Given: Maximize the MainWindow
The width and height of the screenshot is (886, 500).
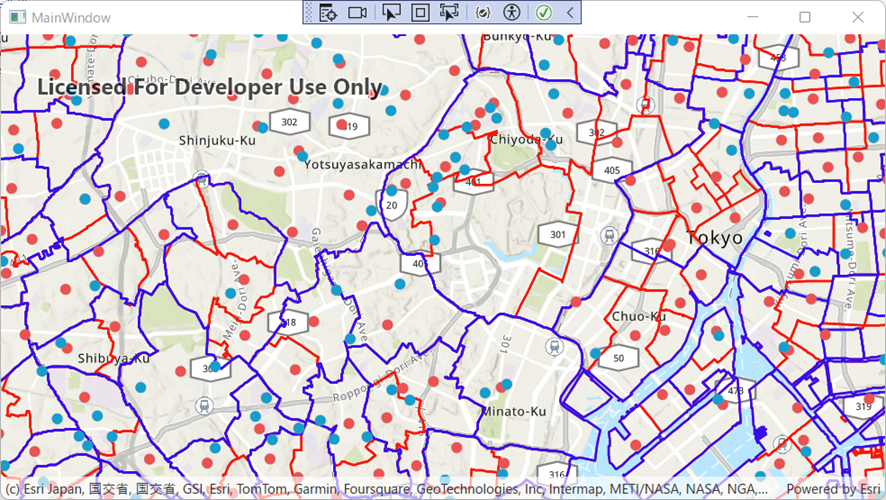Looking at the screenshot, I should pos(805,18).
